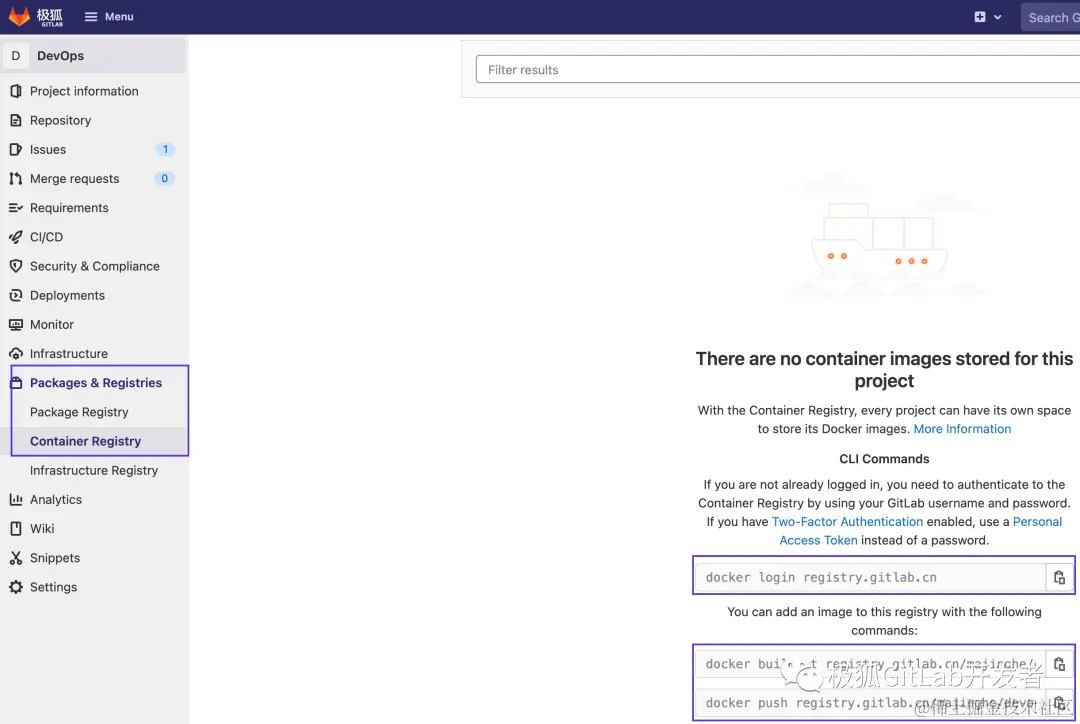Copy the docker build command
This screenshot has width=1080, height=724.
tap(1059, 664)
